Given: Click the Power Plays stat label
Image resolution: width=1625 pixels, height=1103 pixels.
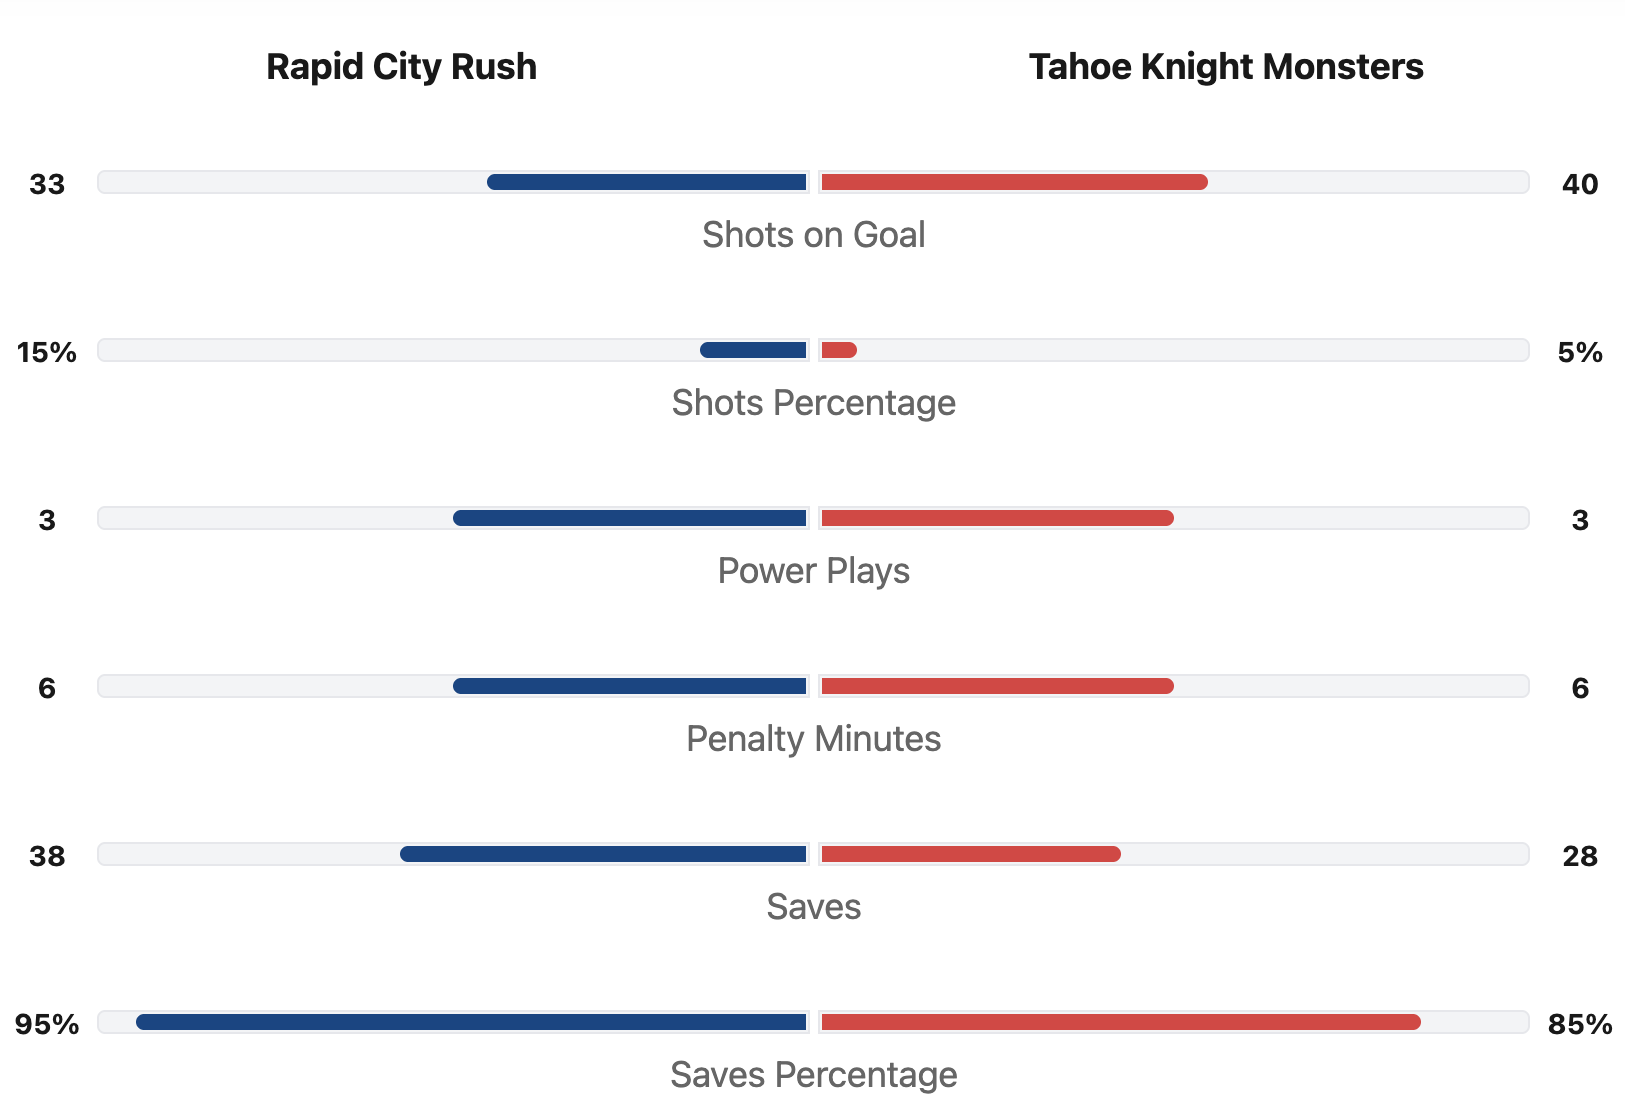Looking at the screenshot, I should click(813, 571).
